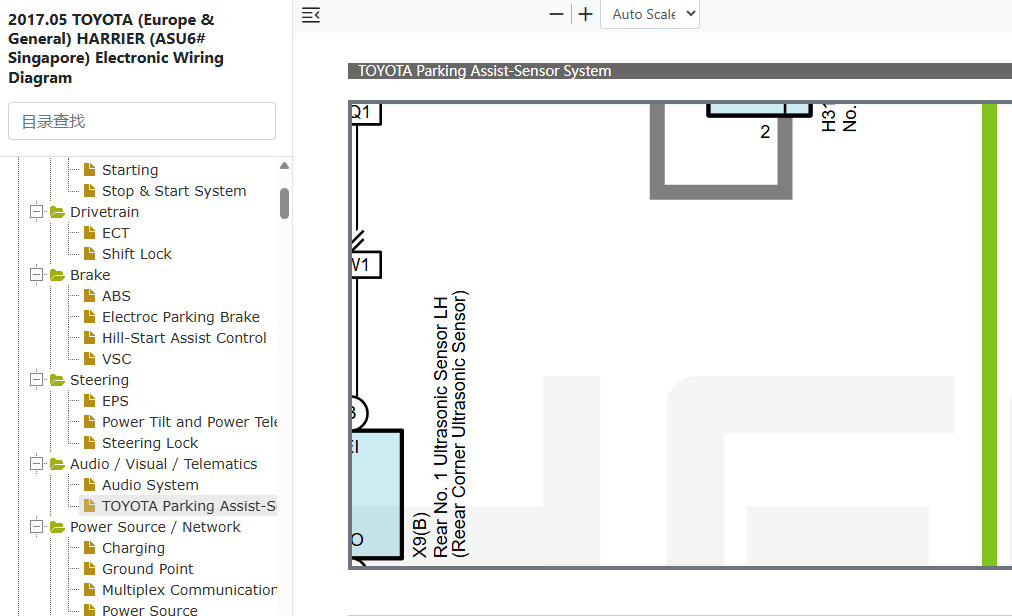
Task: Click the file icon beside Ground Point
Action: 90,568
